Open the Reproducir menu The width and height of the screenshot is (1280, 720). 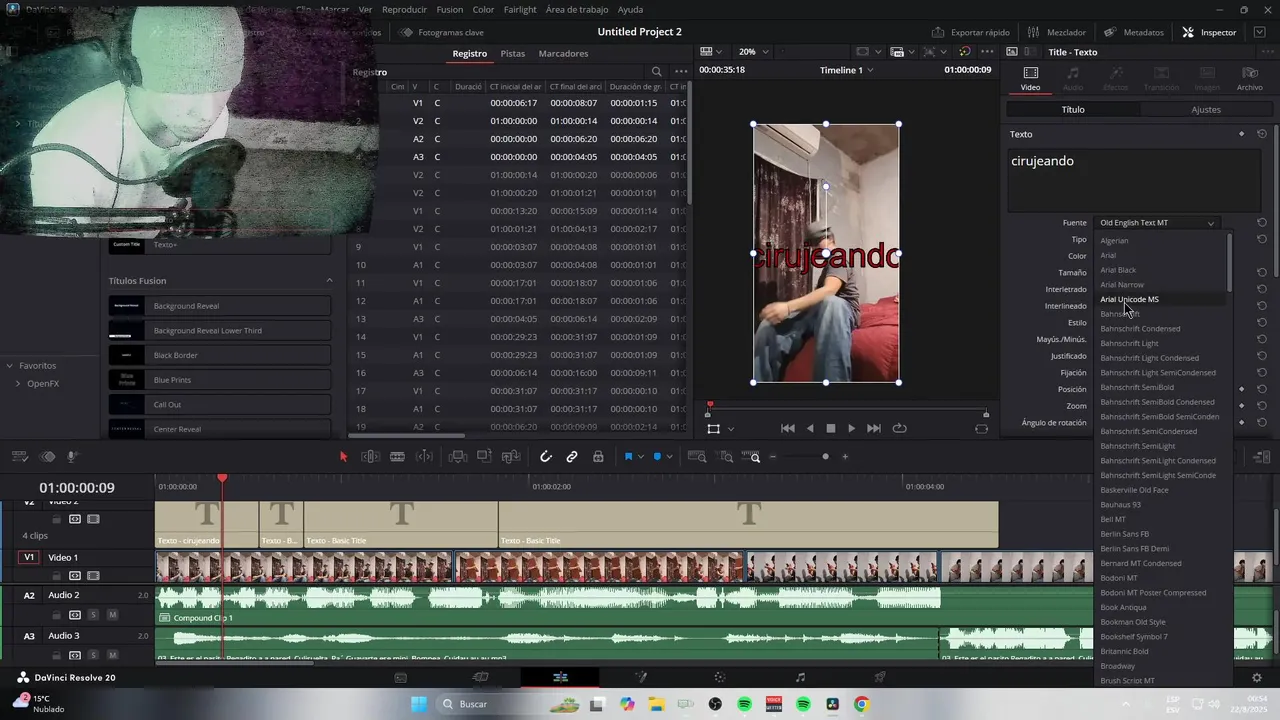(404, 9)
